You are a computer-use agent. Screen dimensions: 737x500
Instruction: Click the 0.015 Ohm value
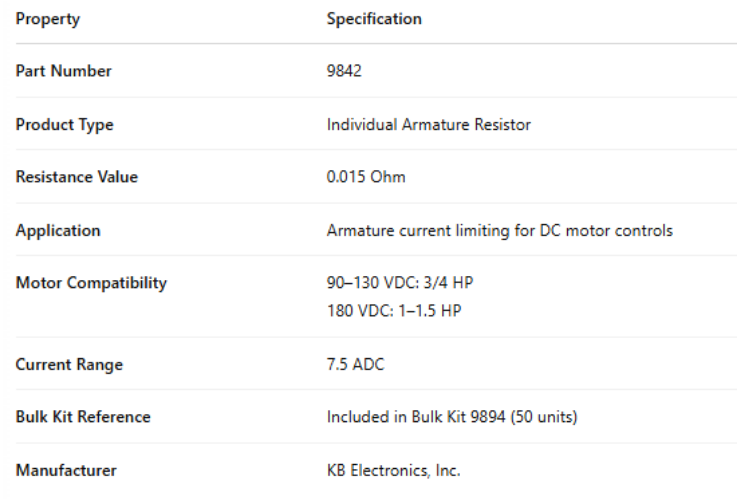366,177
